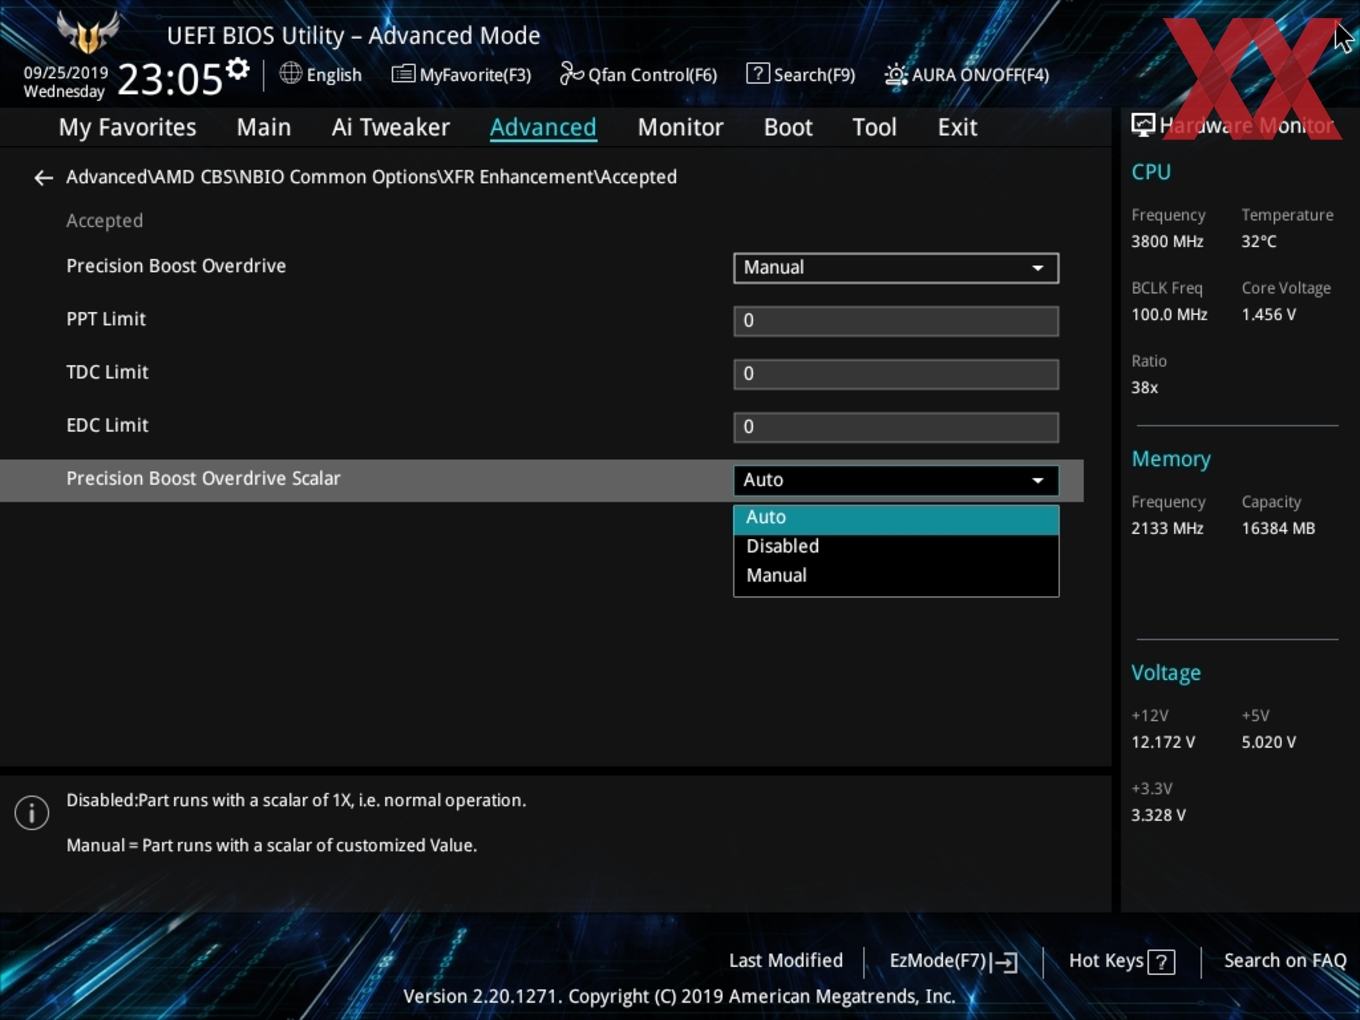Select Disabled option in scalar dropdown list

click(x=896, y=547)
